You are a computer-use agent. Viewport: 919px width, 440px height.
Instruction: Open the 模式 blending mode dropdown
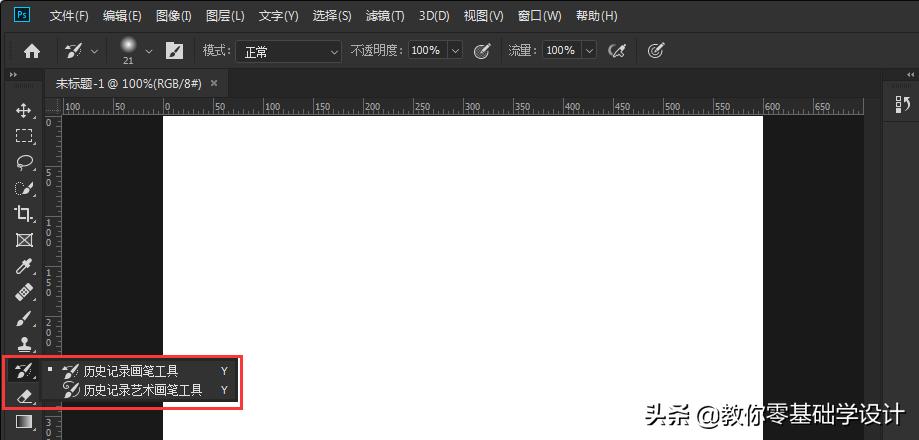point(288,52)
